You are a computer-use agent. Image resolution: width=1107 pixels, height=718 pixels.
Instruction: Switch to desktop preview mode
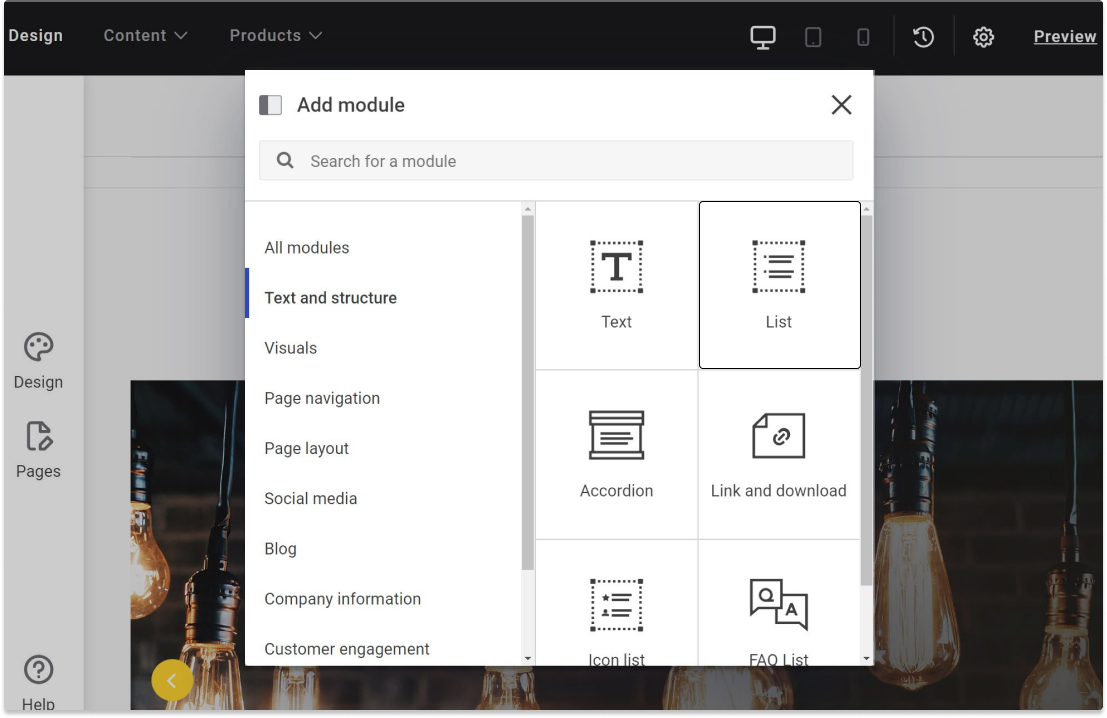pyautogui.click(x=763, y=36)
